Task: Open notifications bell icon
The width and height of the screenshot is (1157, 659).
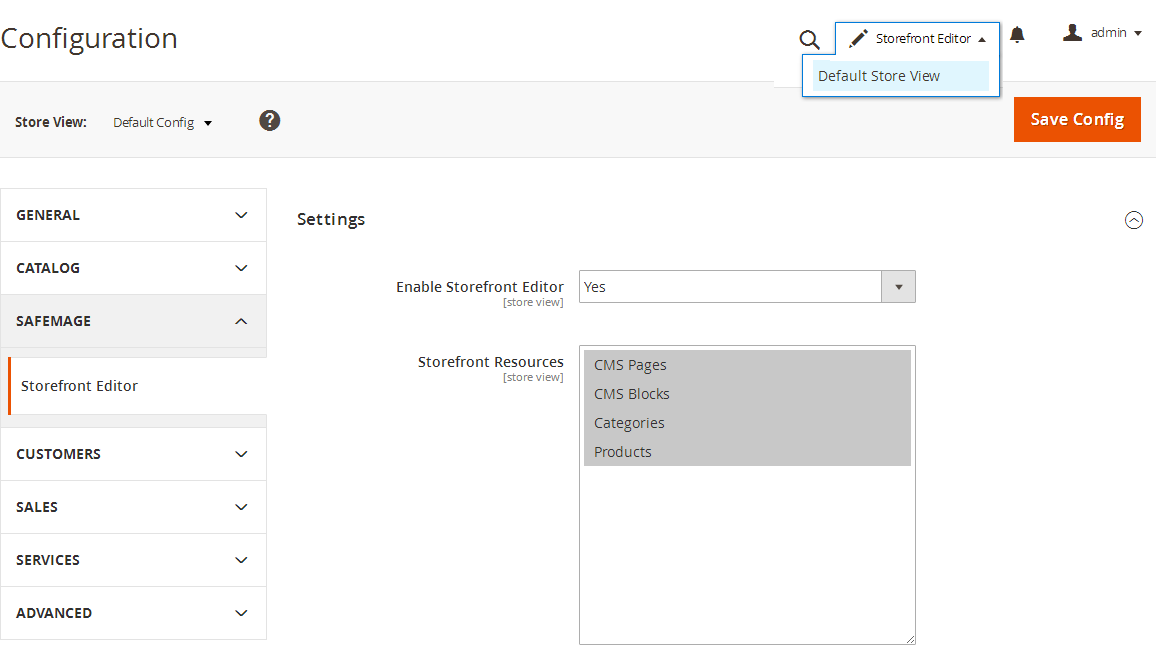Action: [1017, 35]
